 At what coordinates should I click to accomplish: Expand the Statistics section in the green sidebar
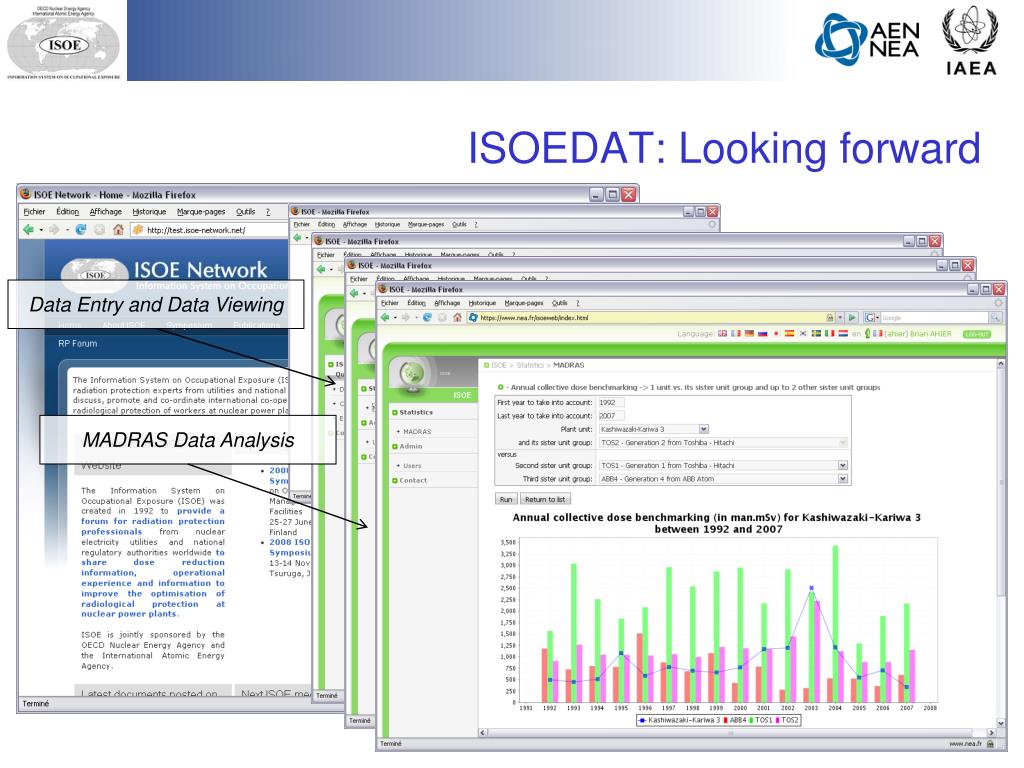coord(416,413)
